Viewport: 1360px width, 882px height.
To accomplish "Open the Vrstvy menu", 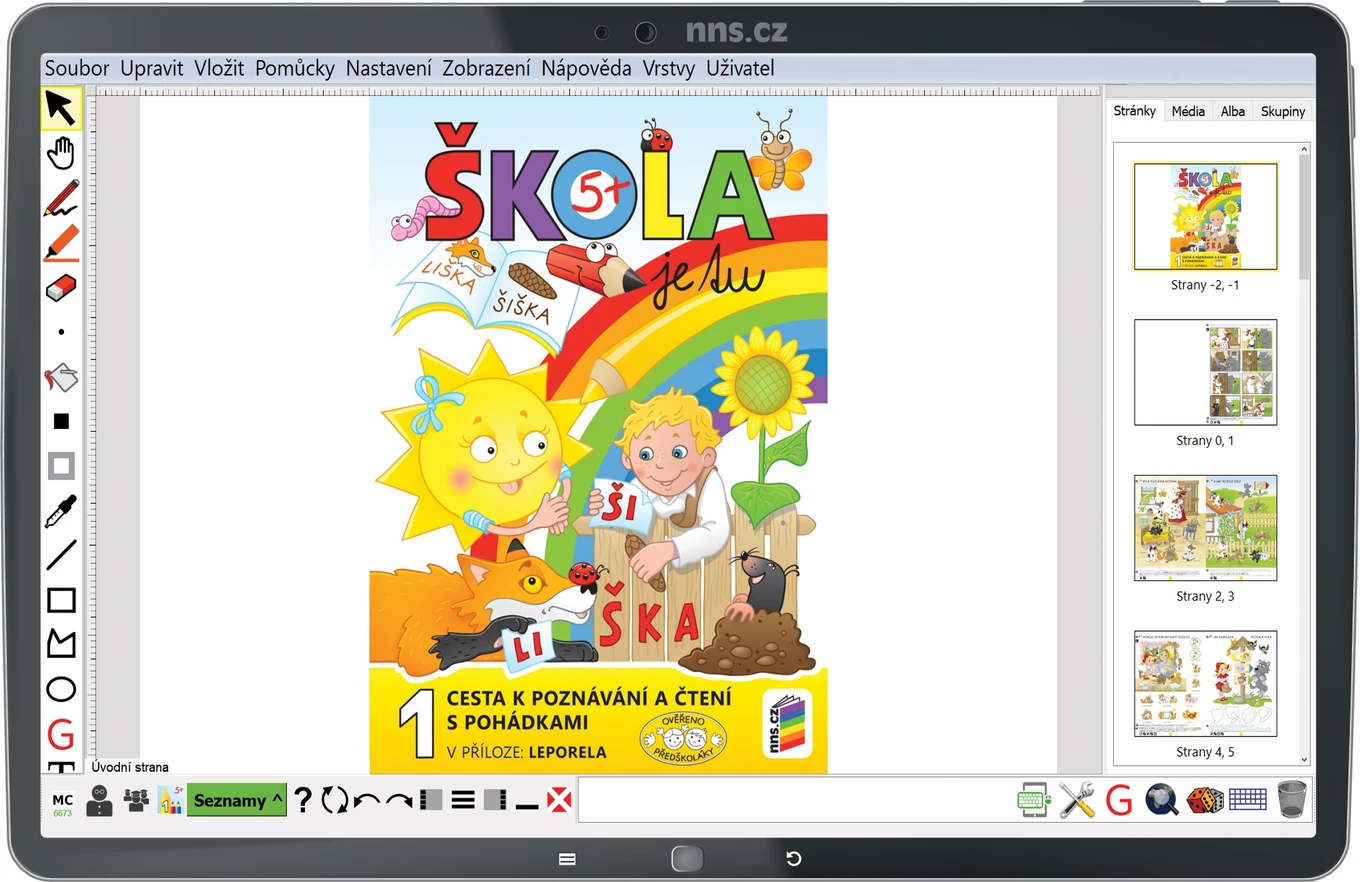I will click(x=668, y=68).
